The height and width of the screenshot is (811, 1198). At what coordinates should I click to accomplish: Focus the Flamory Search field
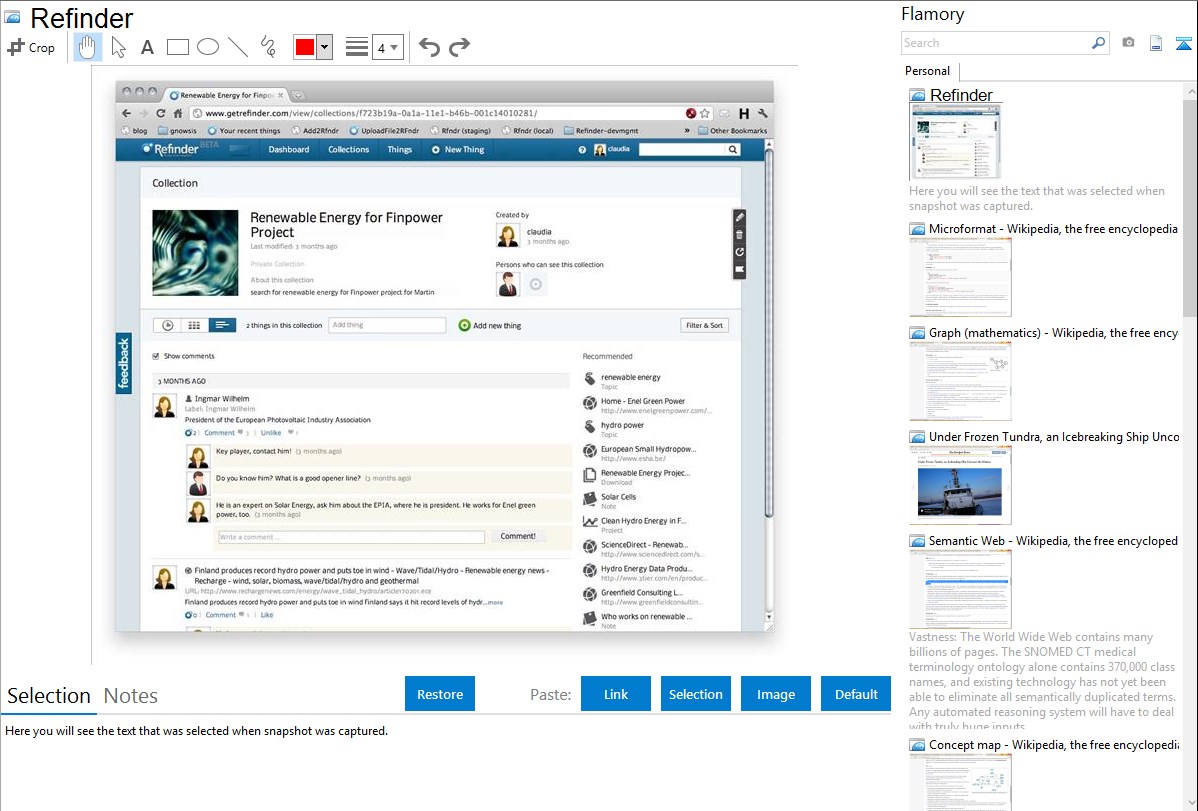pos(997,43)
